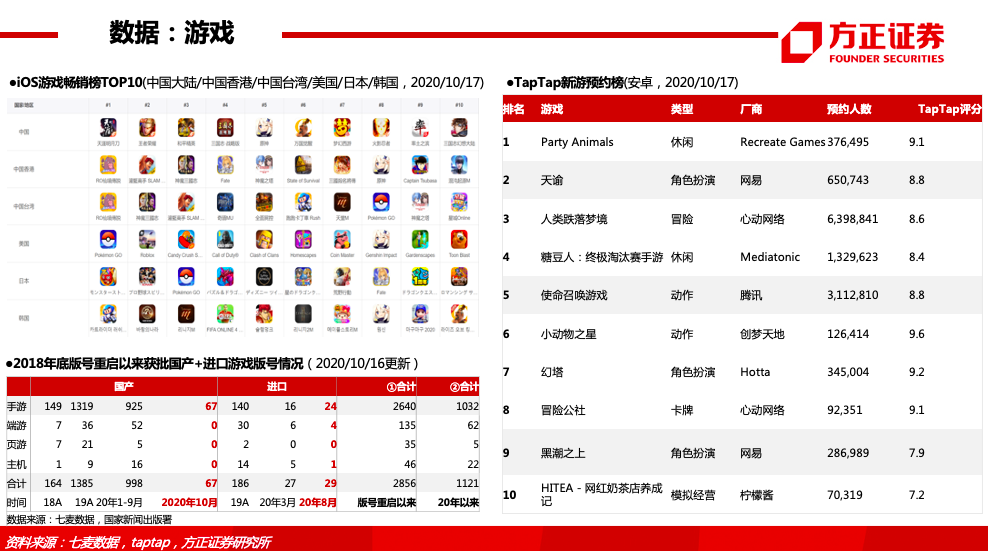988x551 pixels.
Task: Click the 冒险公社 game name
Action: click(563, 410)
